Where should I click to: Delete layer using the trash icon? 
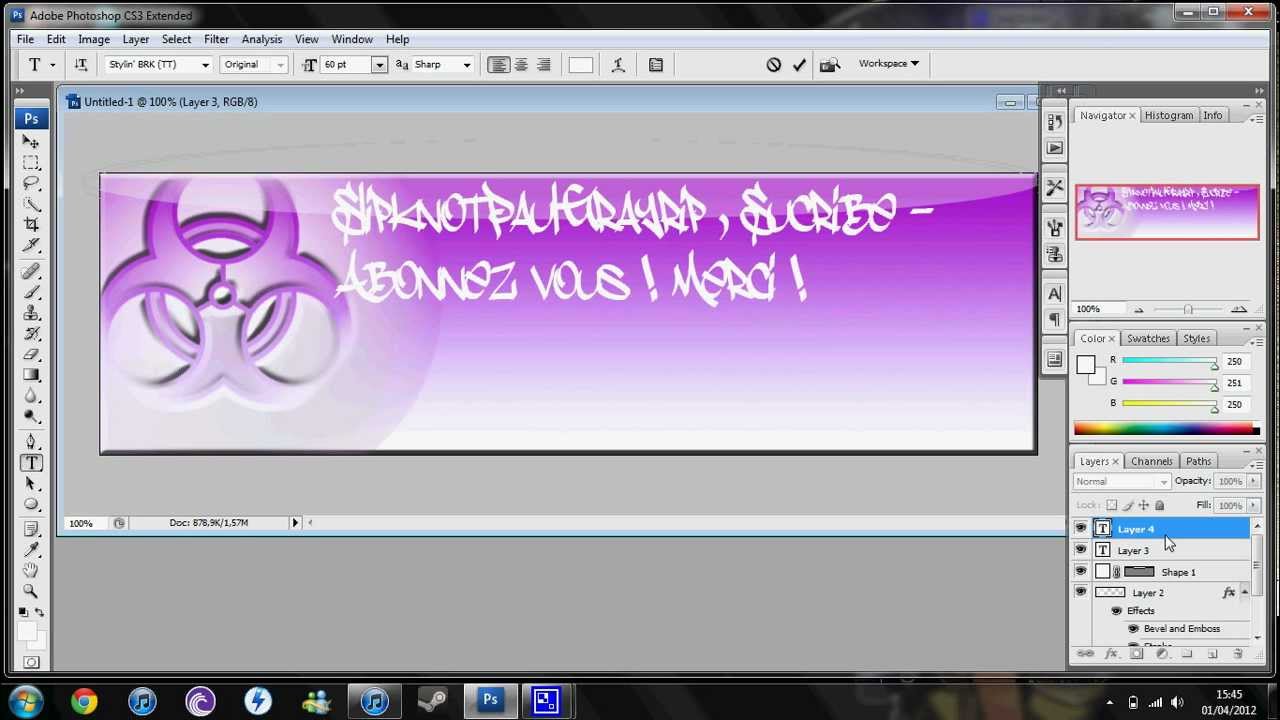pos(1238,654)
